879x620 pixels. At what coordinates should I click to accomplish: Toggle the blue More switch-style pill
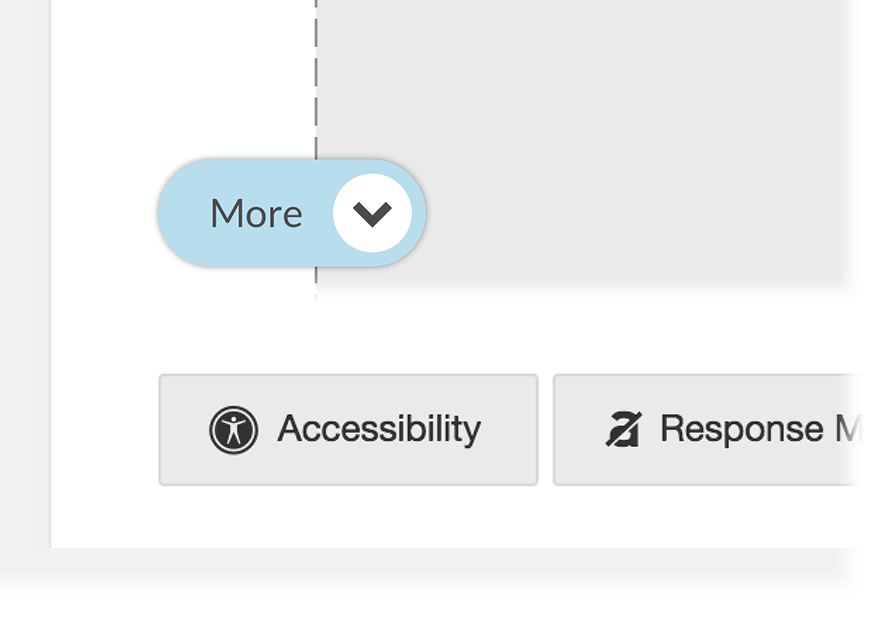tap(292, 213)
